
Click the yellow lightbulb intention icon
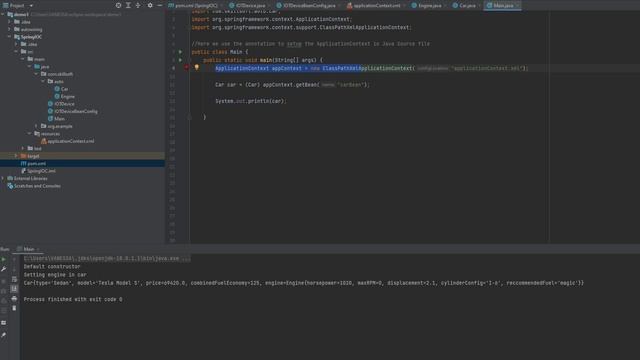[196, 67]
